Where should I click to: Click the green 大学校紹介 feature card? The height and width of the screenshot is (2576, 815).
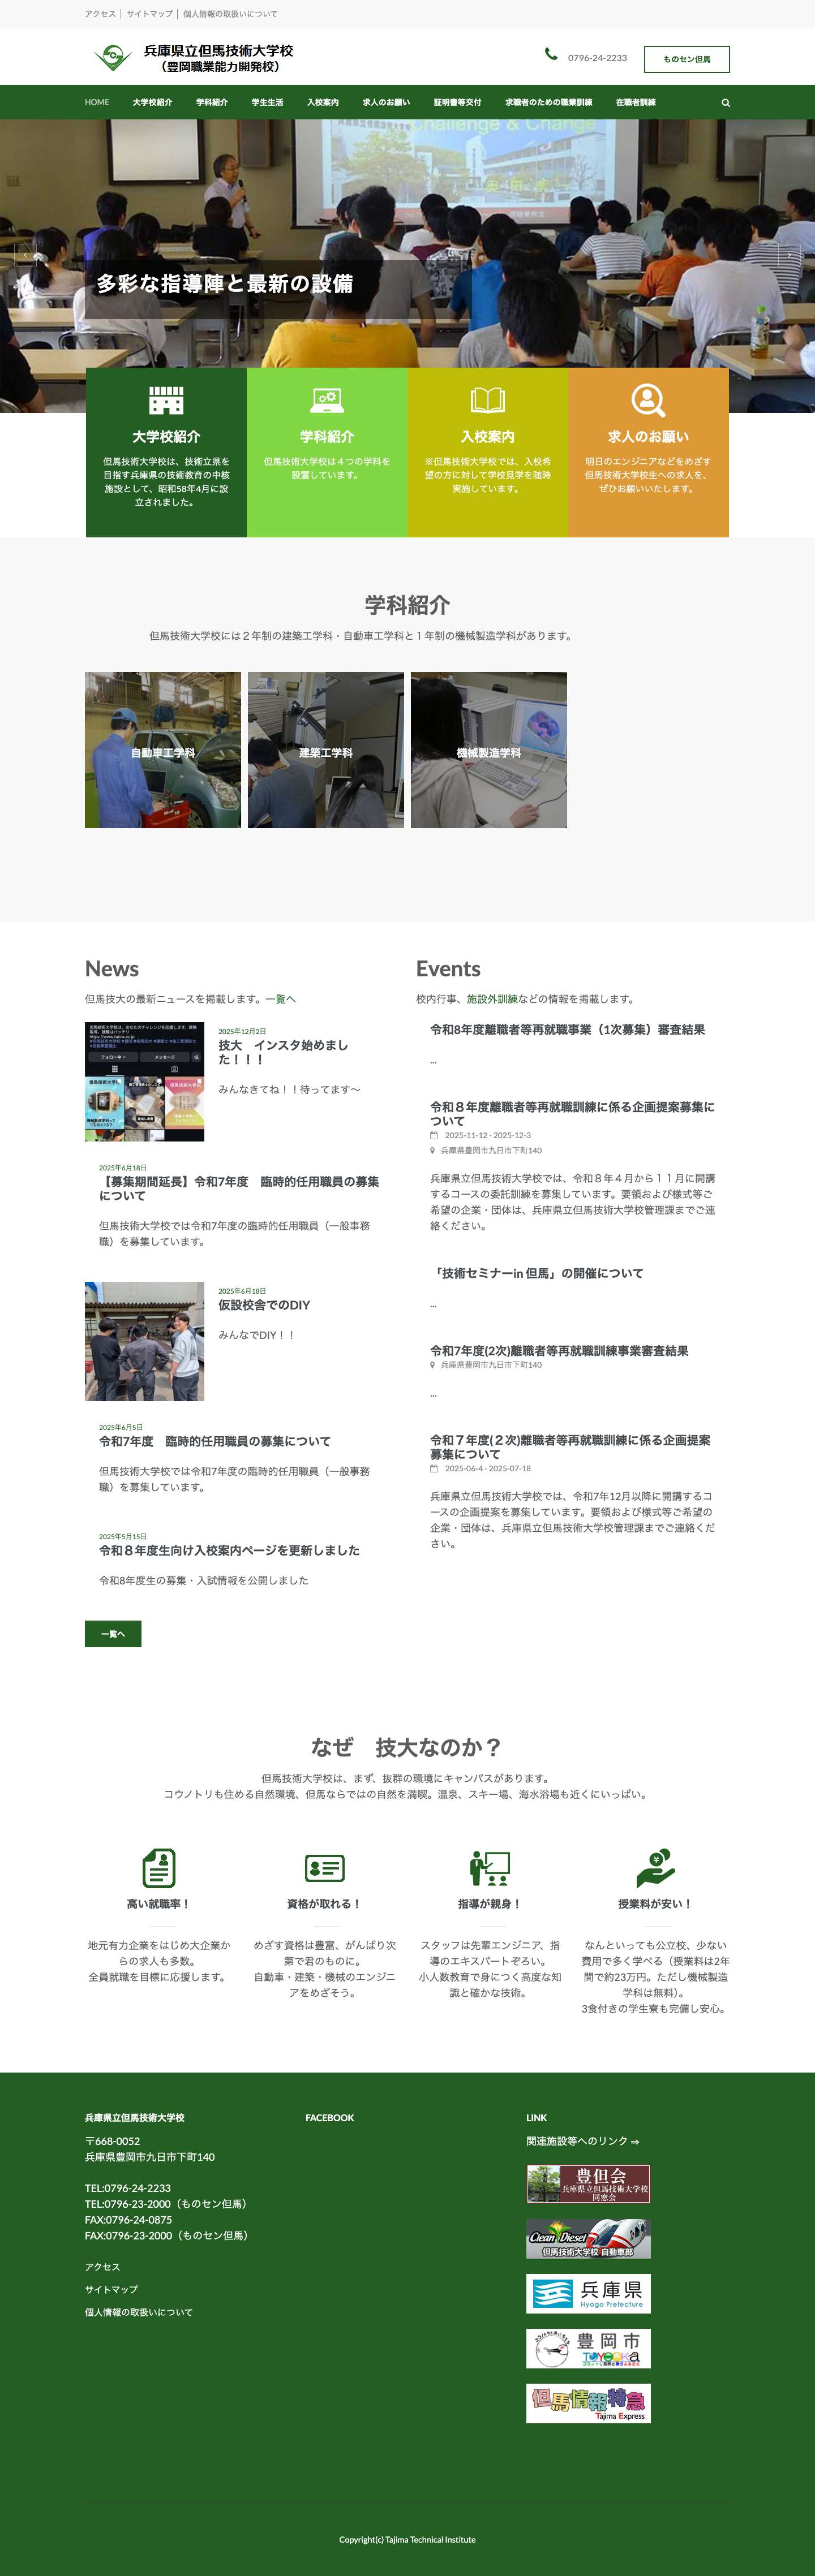click(x=166, y=452)
